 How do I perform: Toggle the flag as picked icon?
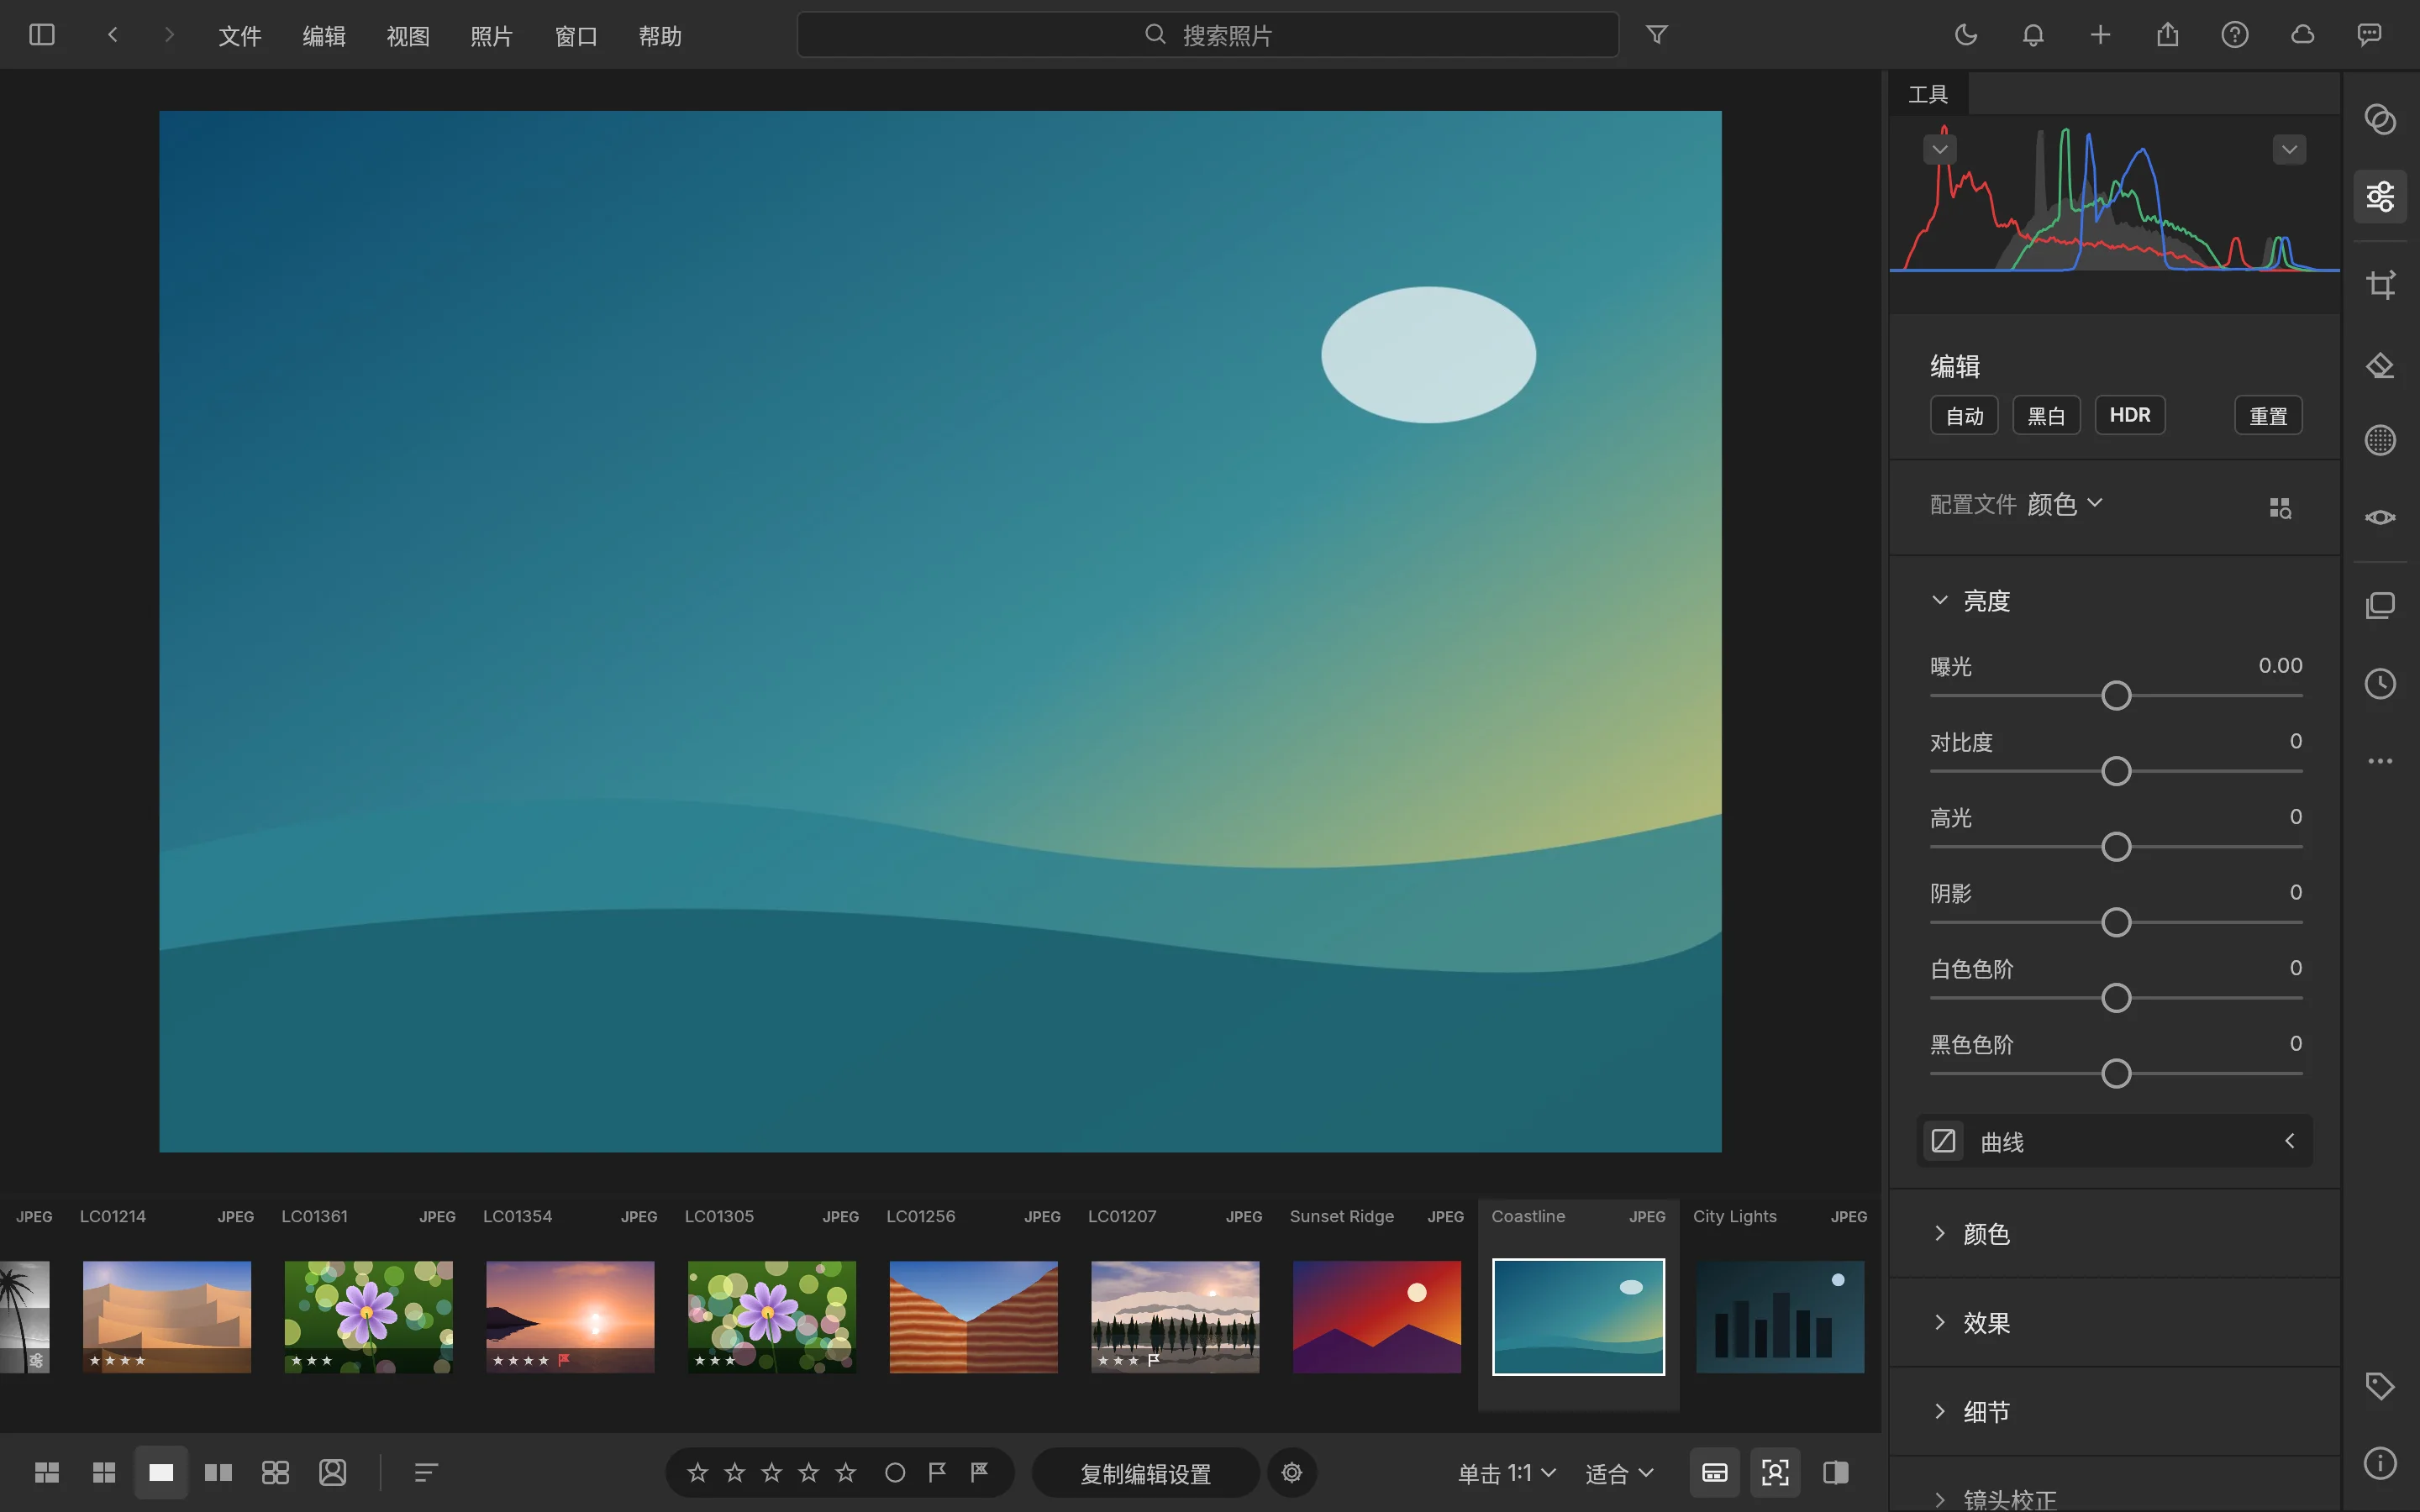937,1472
